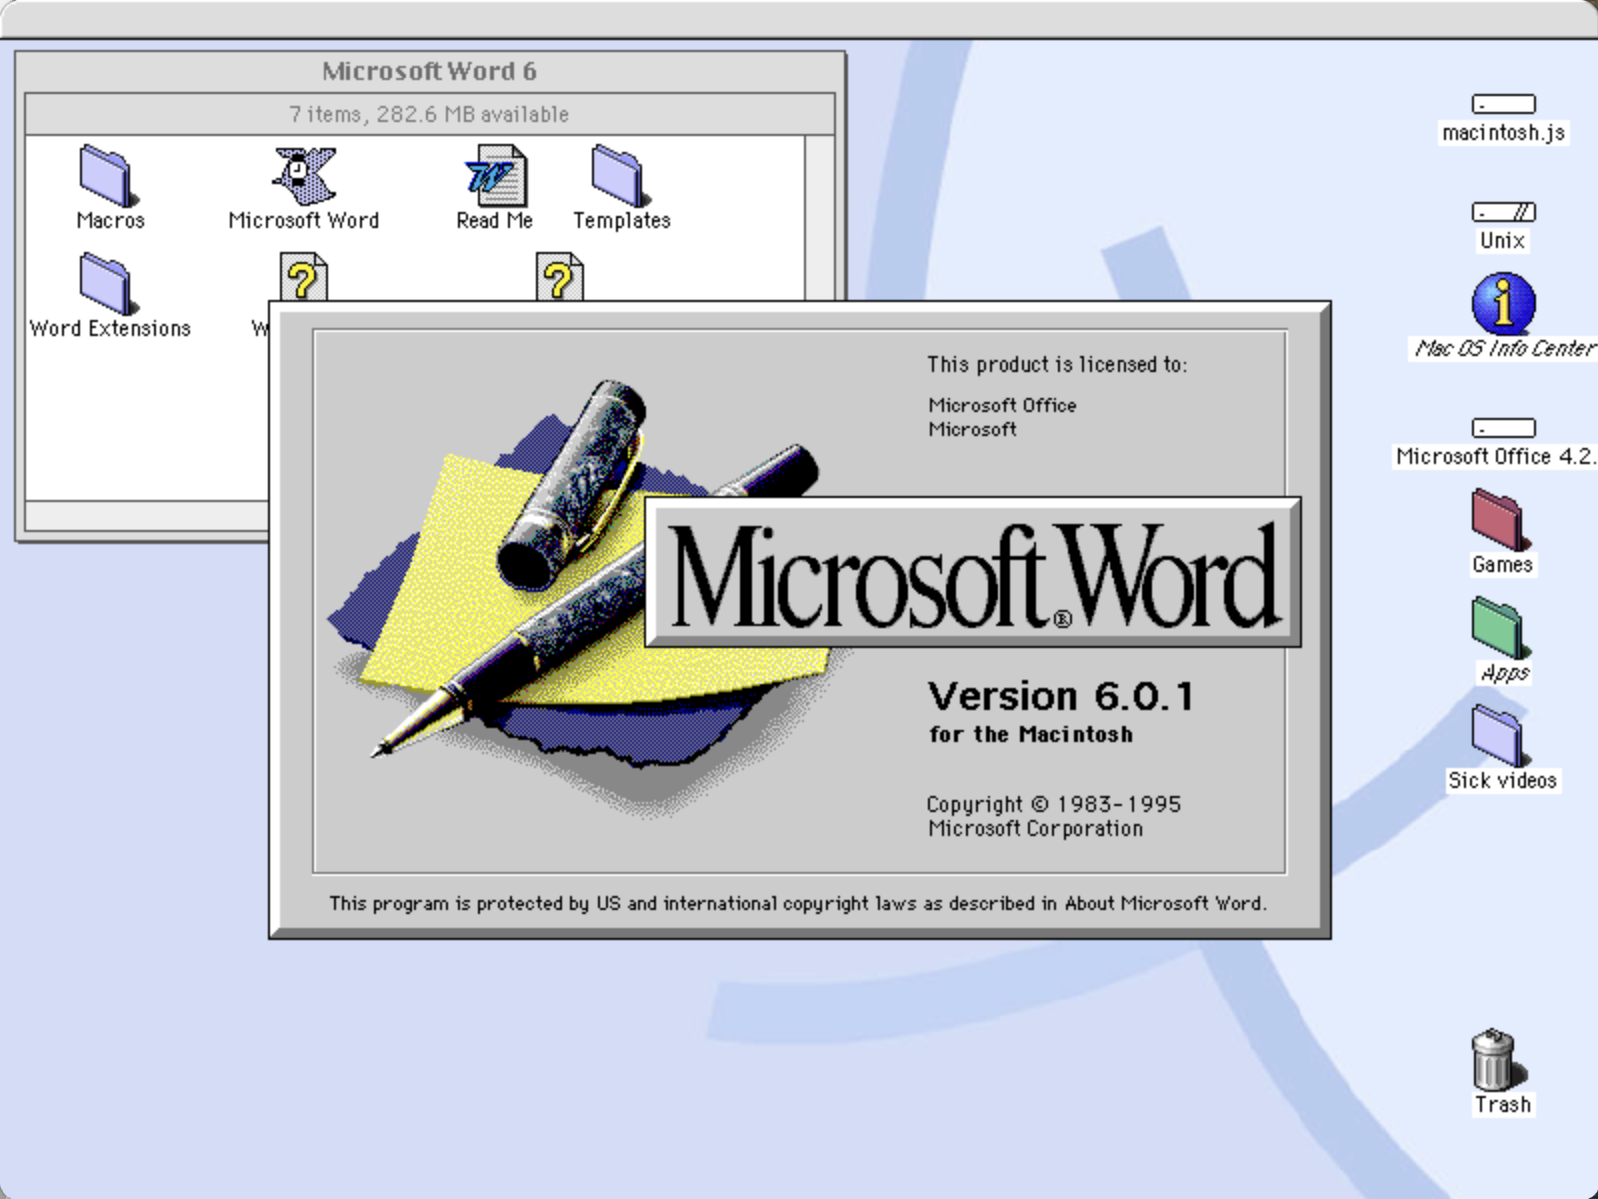1598x1199 pixels.
Task: Select the macintosh.js disk icon
Action: coord(1503,104)
